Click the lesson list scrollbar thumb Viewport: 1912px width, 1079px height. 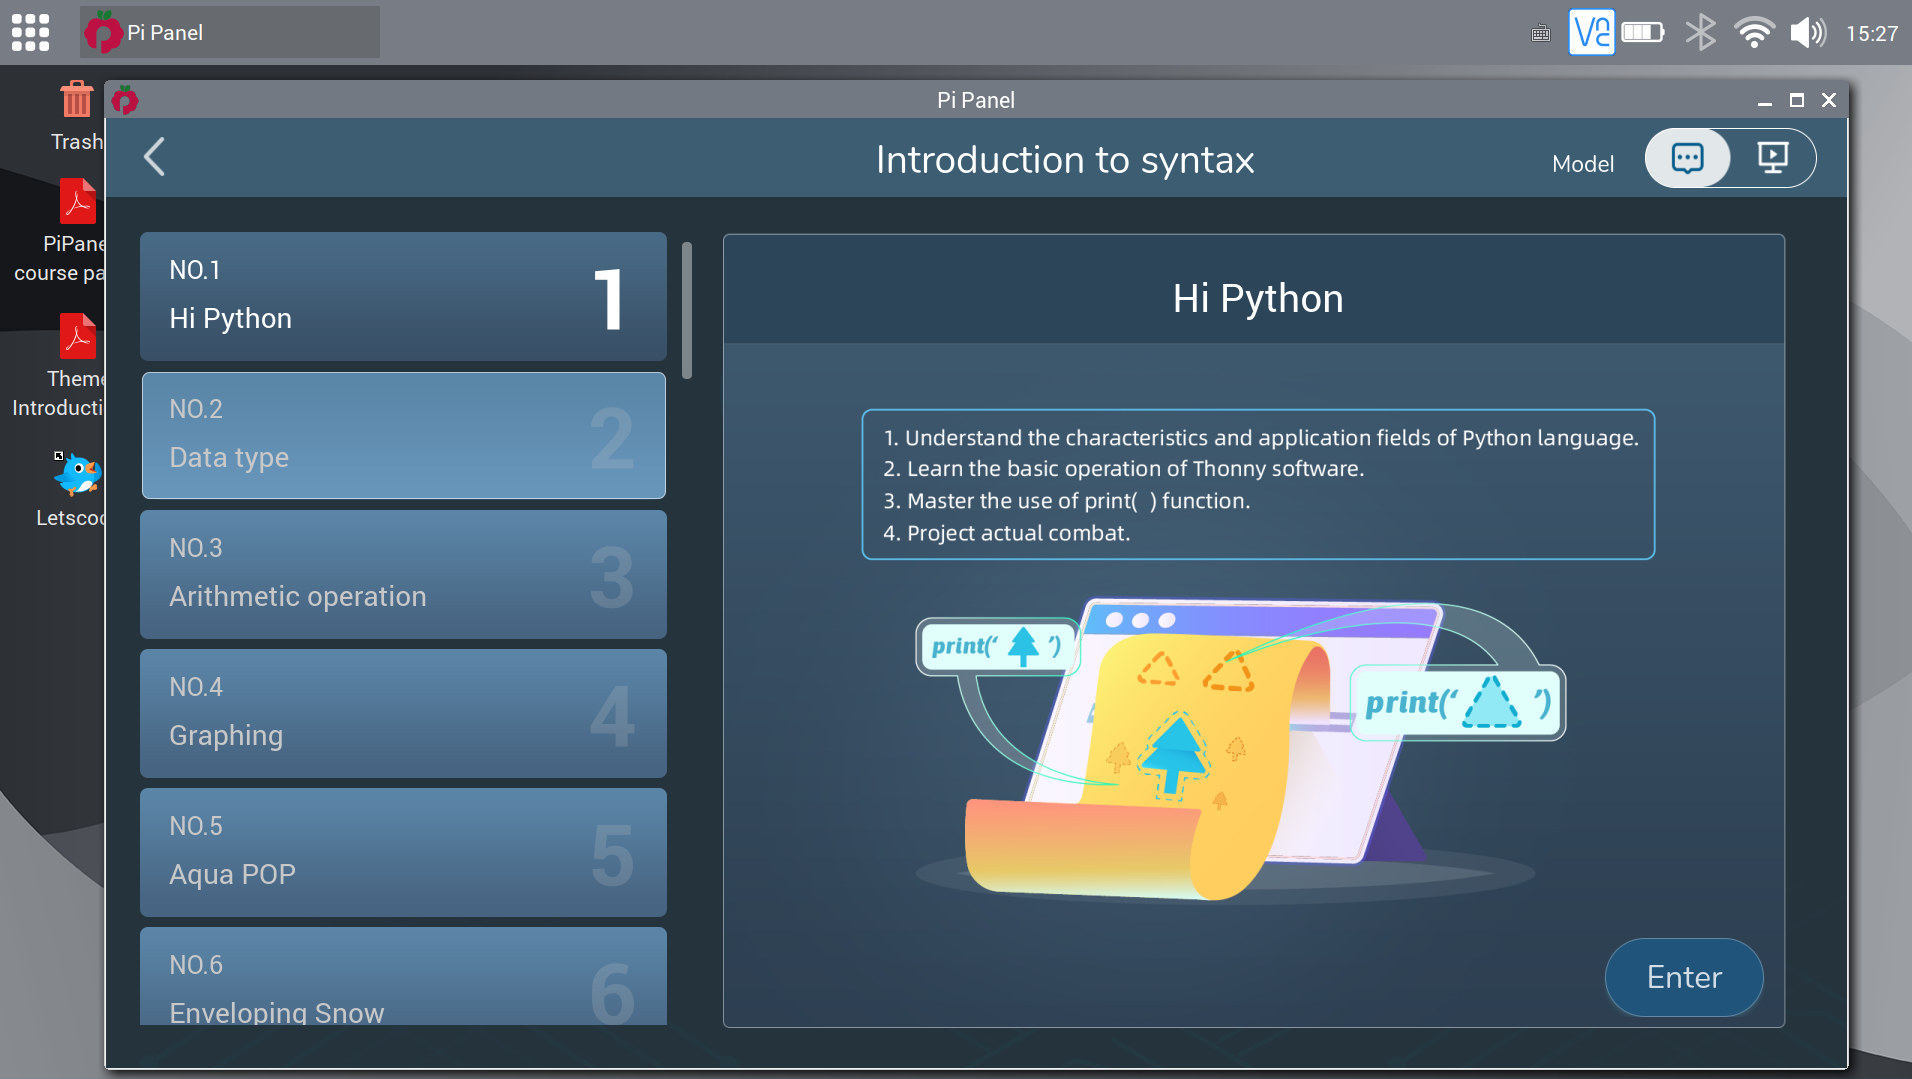pos(687,310)
